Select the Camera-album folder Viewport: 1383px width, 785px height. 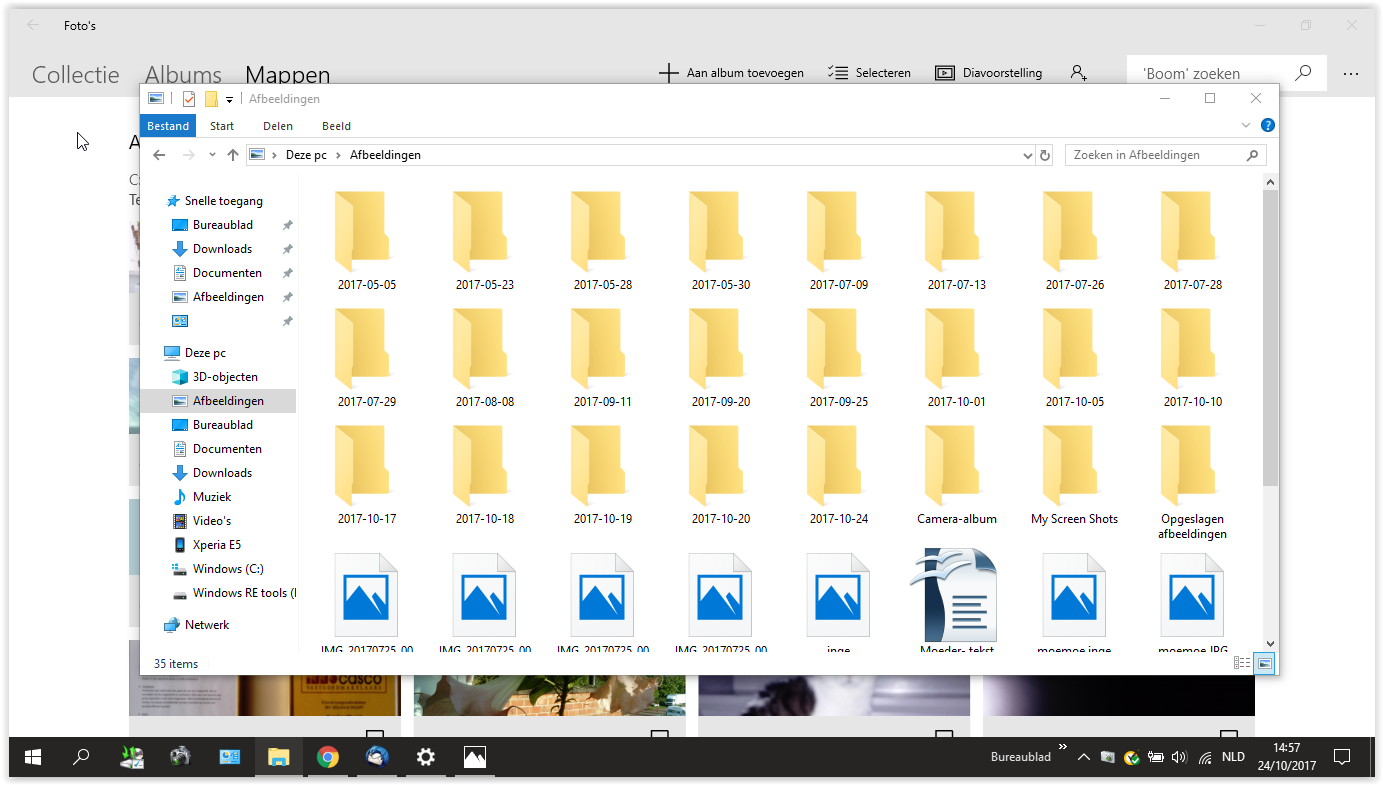click(957, 478)
